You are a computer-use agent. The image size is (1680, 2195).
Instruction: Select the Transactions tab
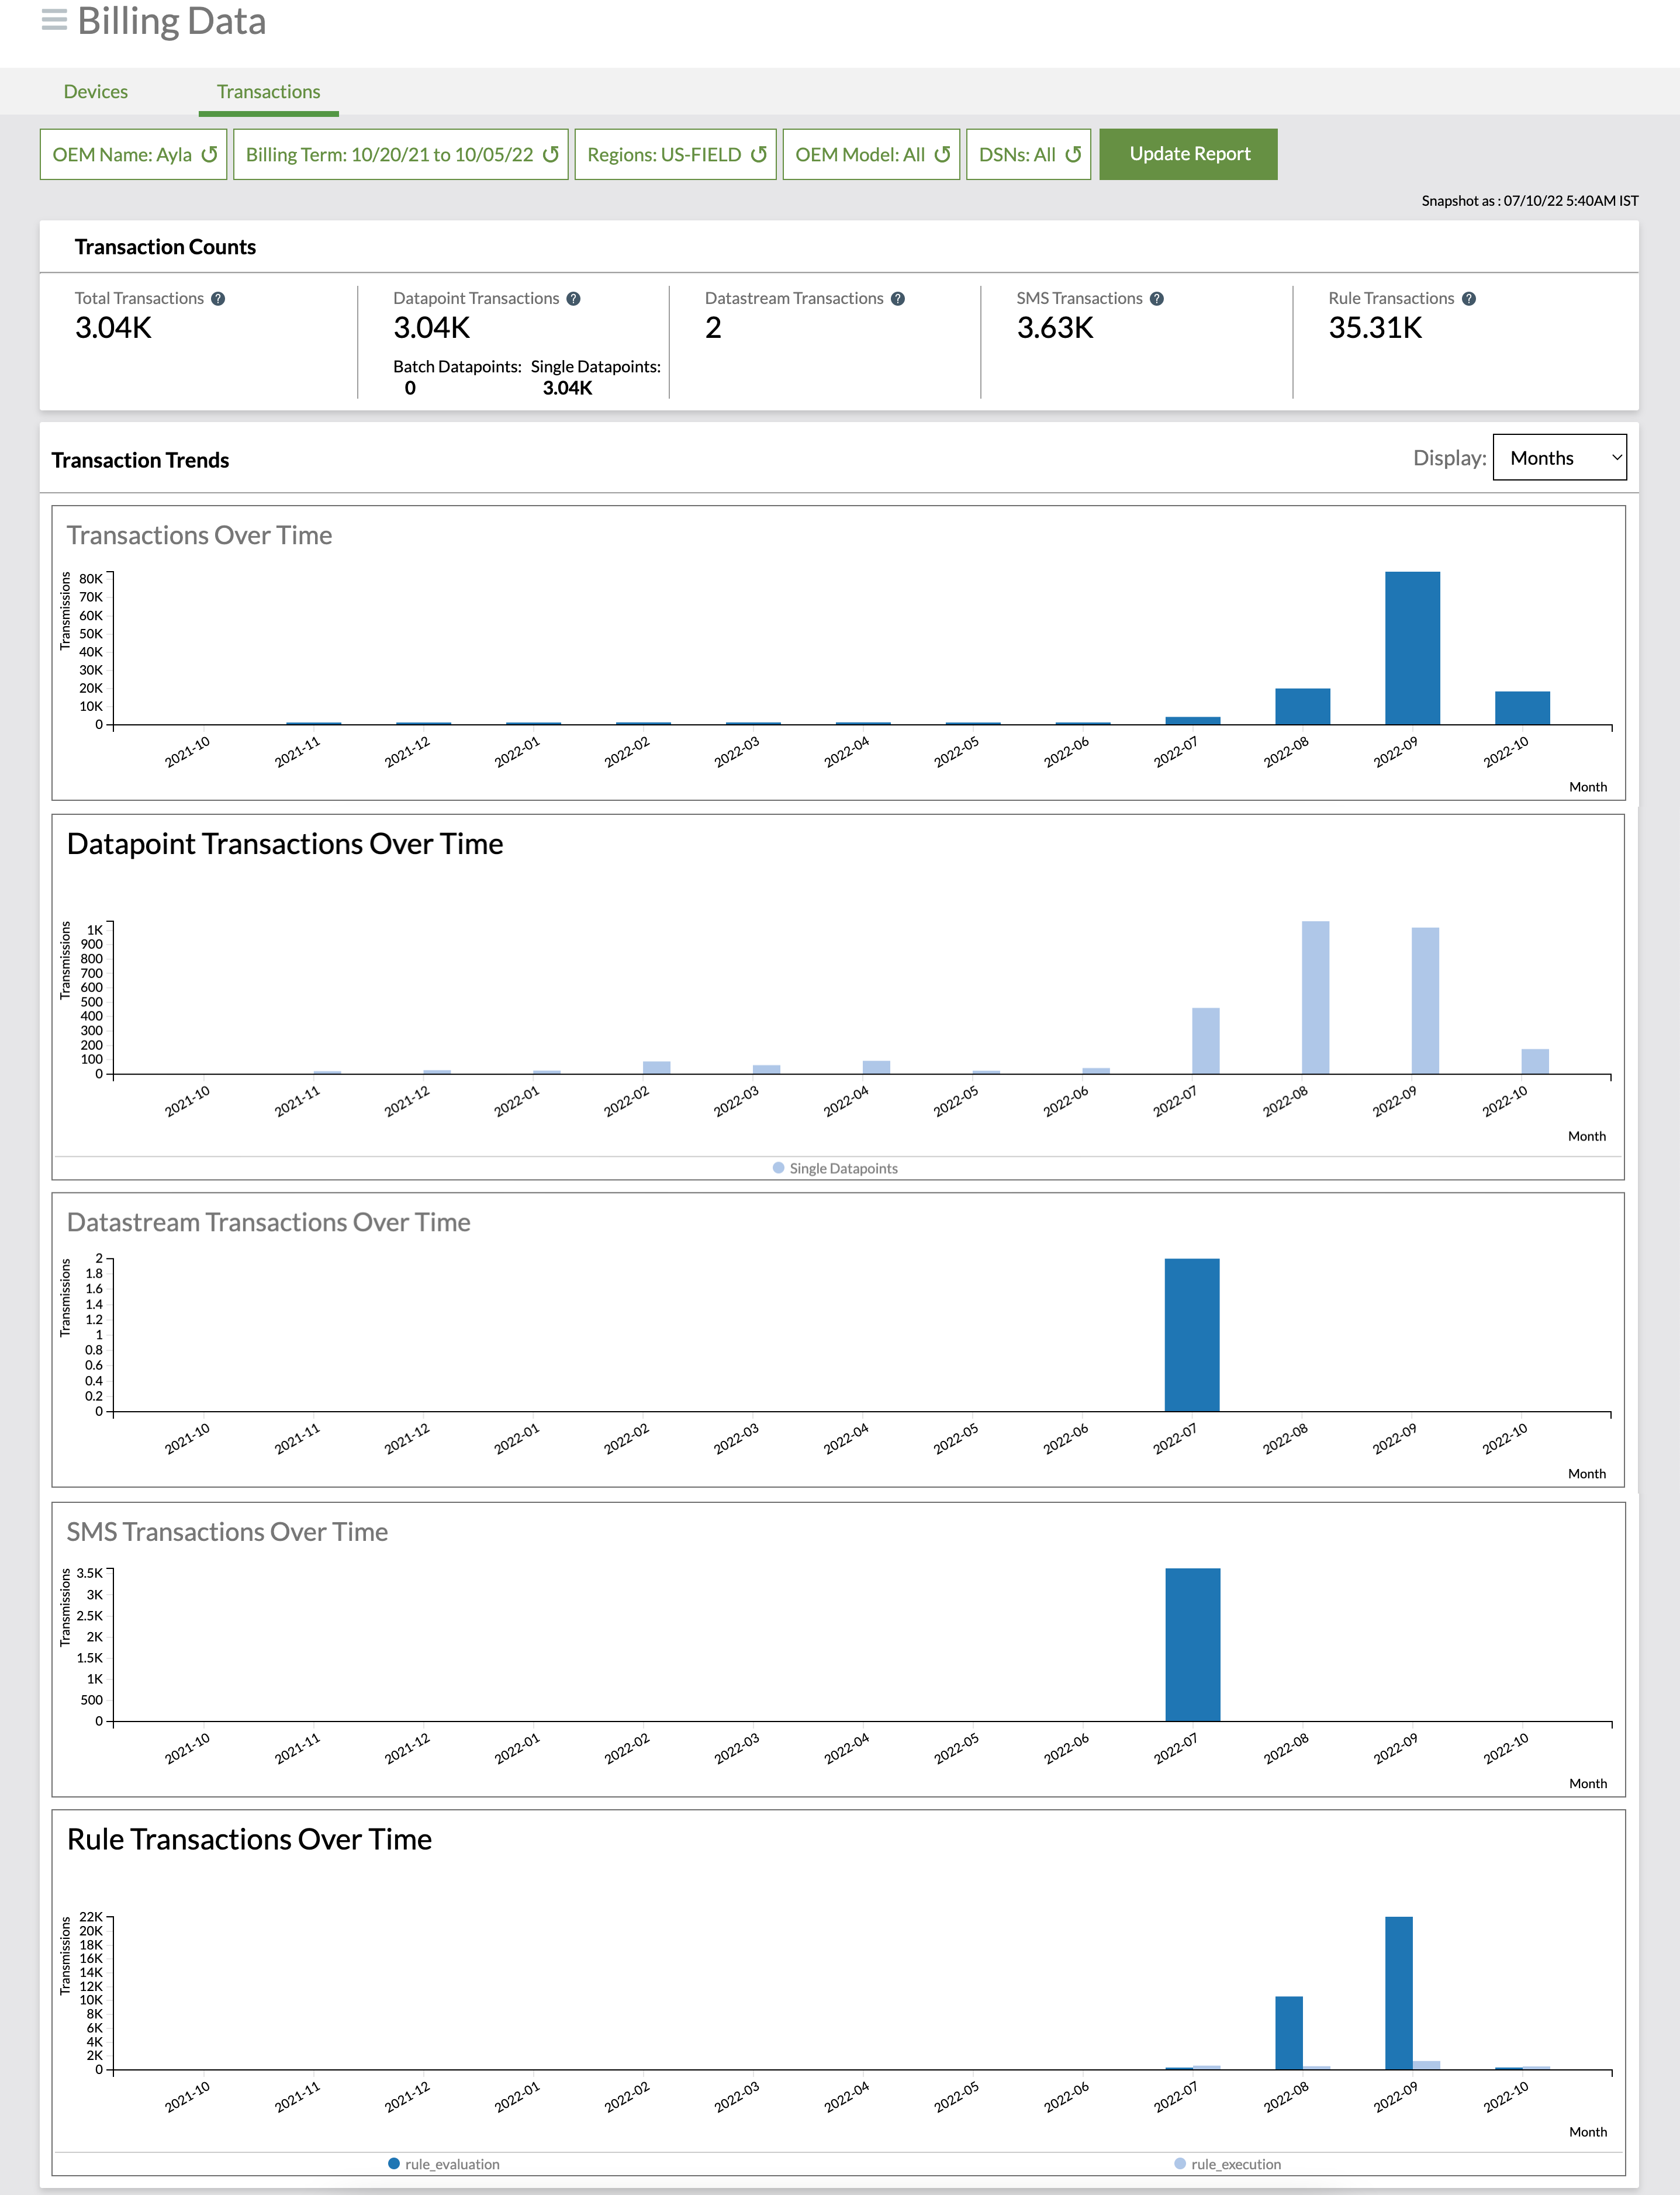tap(268, 92)
